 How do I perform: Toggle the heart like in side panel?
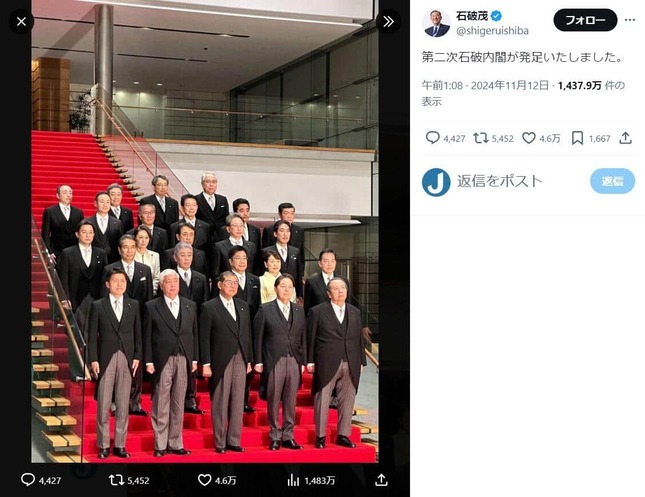click(x=529, y=138)
